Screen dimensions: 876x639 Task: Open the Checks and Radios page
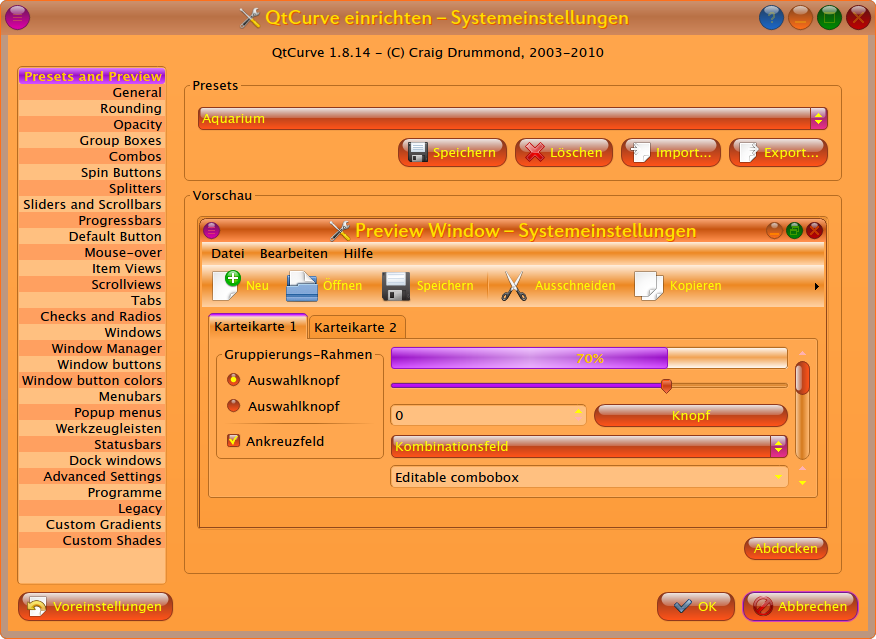coord(92,316)
